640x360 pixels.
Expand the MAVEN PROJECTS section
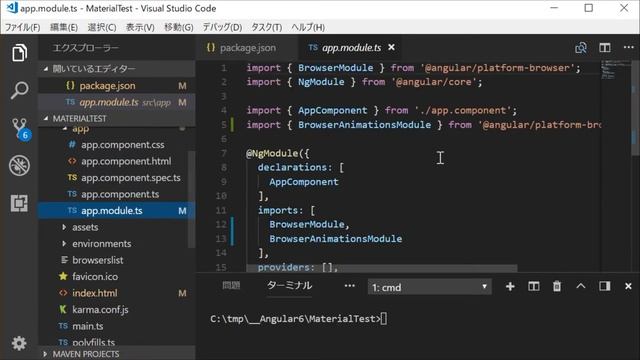[117, 354]
